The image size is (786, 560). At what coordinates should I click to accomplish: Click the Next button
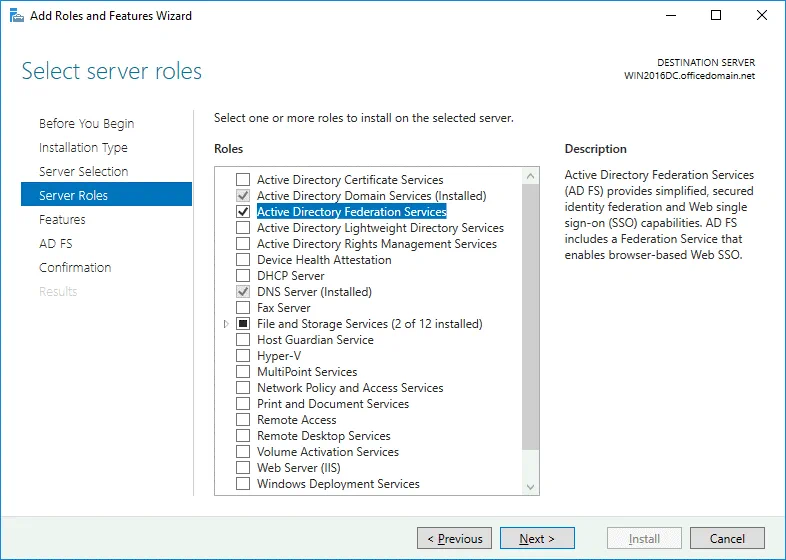tap(537, 539)
